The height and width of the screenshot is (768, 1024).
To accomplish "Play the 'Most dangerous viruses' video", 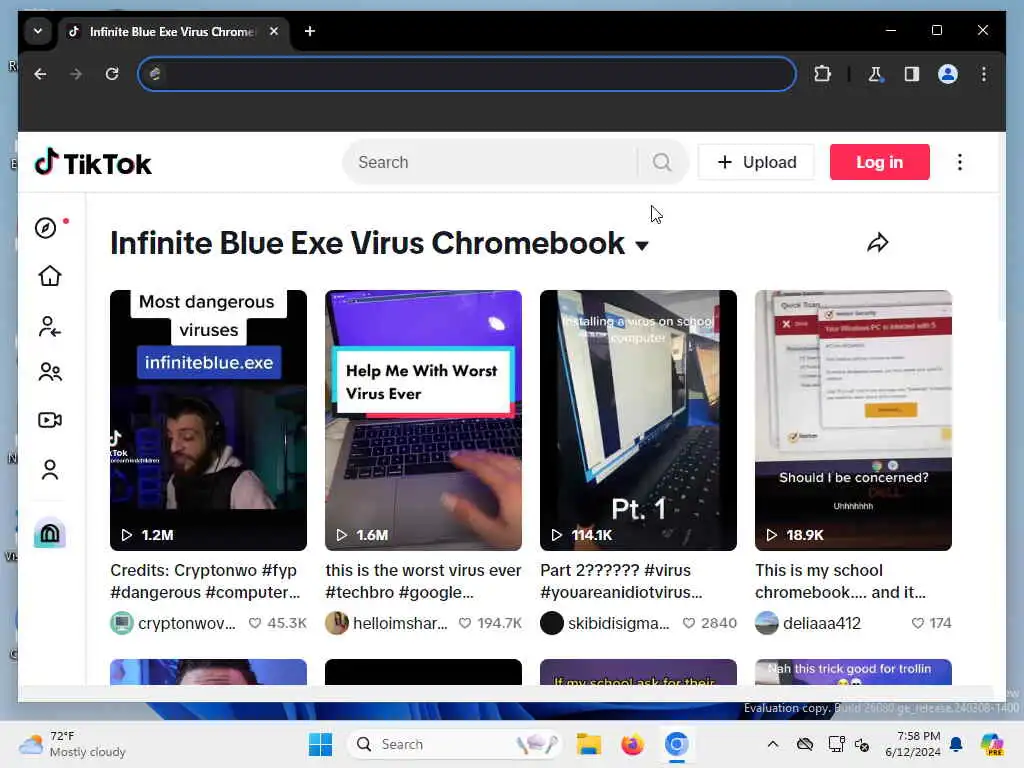I will [x=208, y=420].
